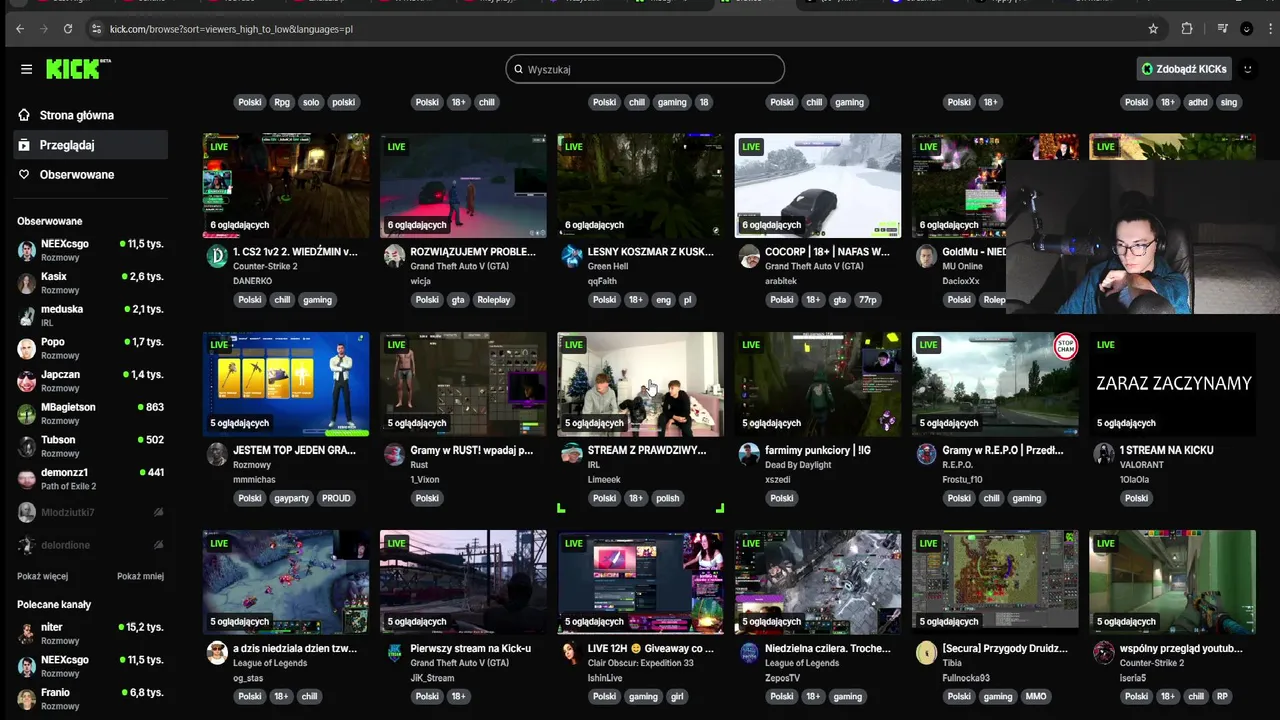Open the Pierwszy stream na Kick-u title

470,648
